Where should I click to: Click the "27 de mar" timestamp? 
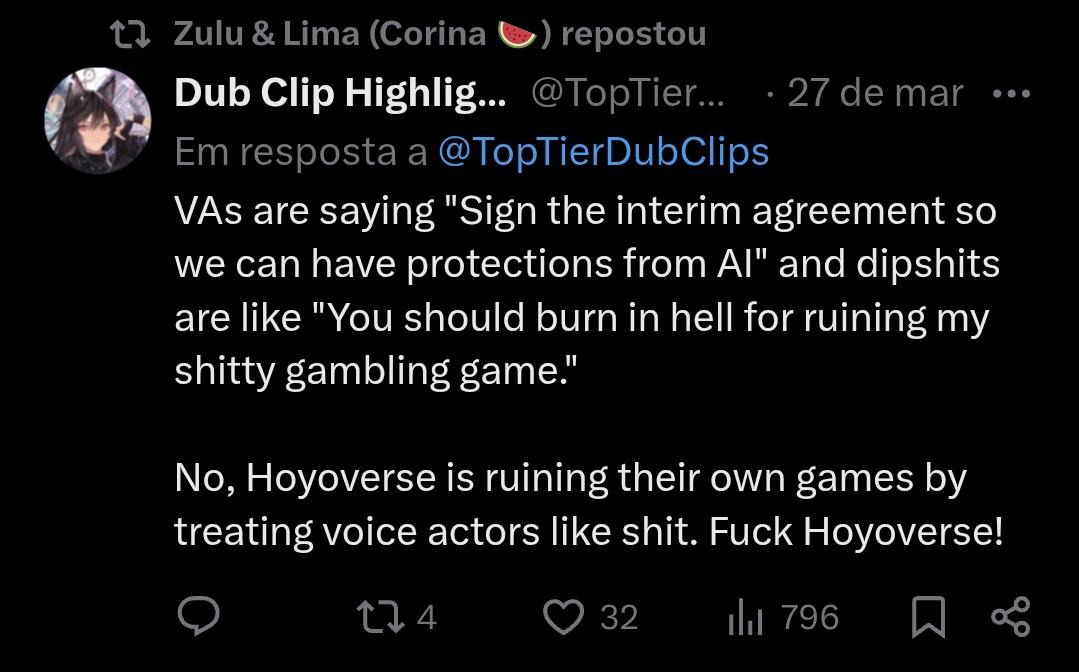(x=875, y=93)
